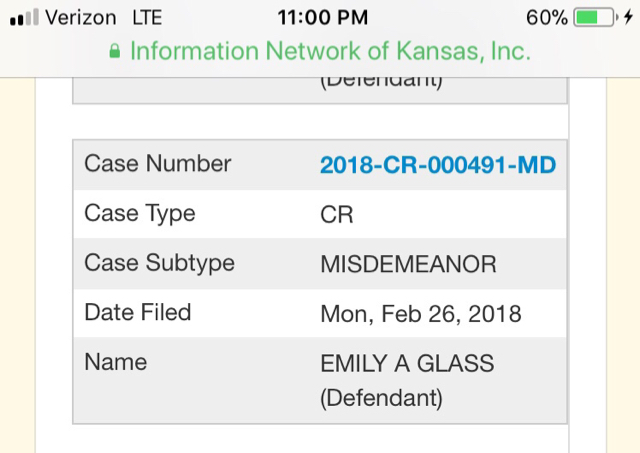Click the CR case type value
Screen dimensions: 640x453
point(337,215)
